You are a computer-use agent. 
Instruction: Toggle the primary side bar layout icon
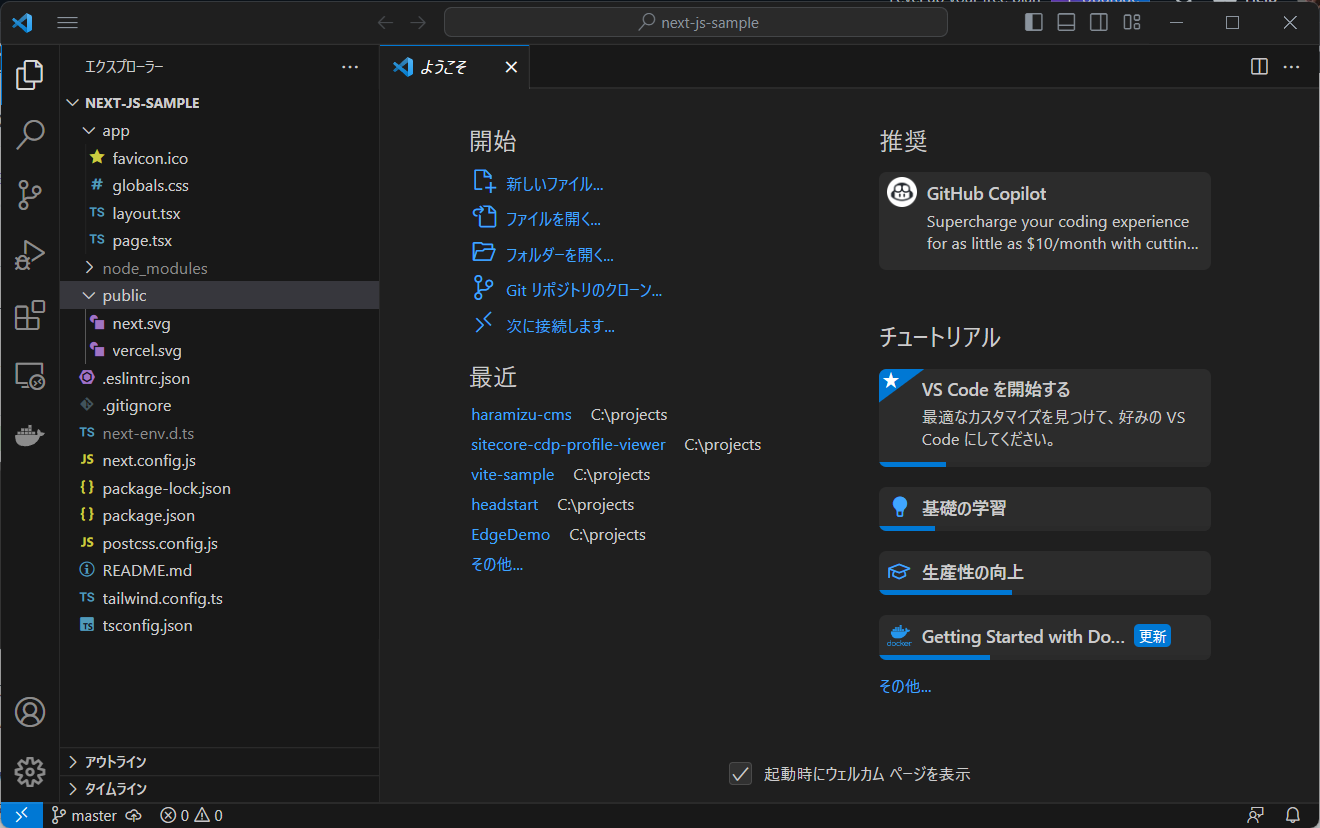click(1034, 22)
